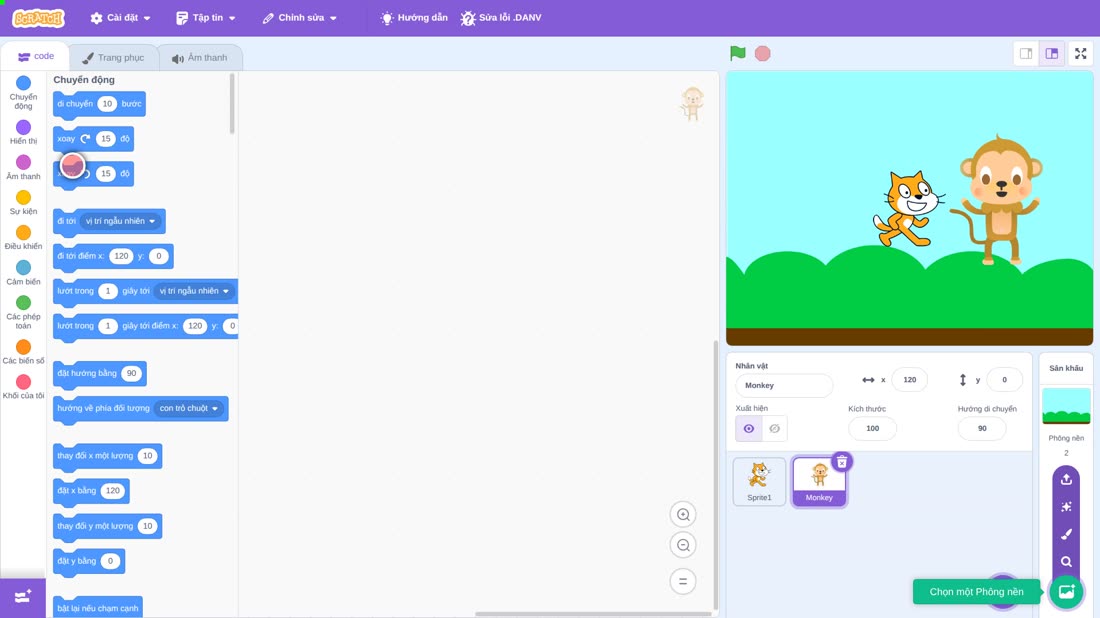1100x618 pixels.
Task: Pick a surprise backdrop with sparkle icon
Action: [1066, 506]
